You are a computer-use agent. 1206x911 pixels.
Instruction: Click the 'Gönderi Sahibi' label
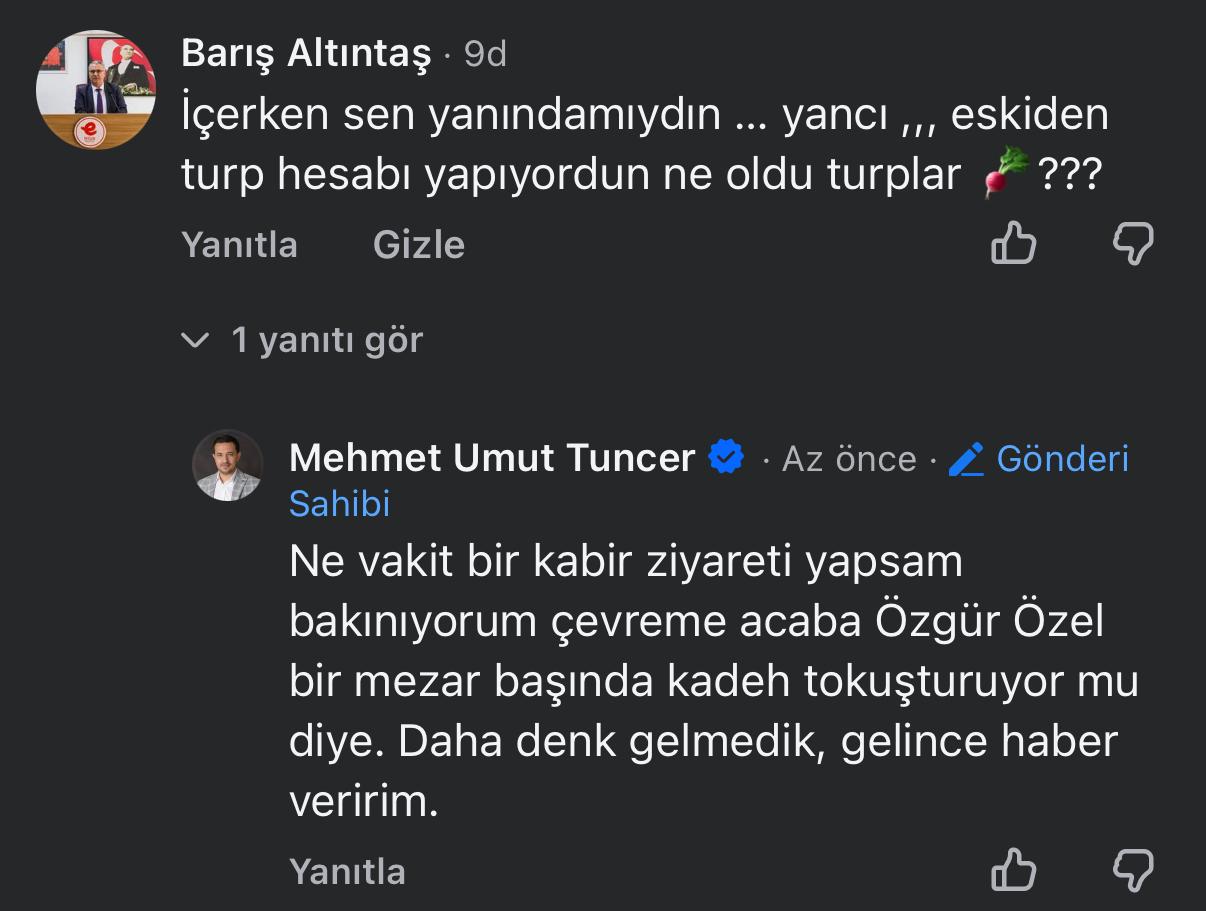pos(1062,459)
